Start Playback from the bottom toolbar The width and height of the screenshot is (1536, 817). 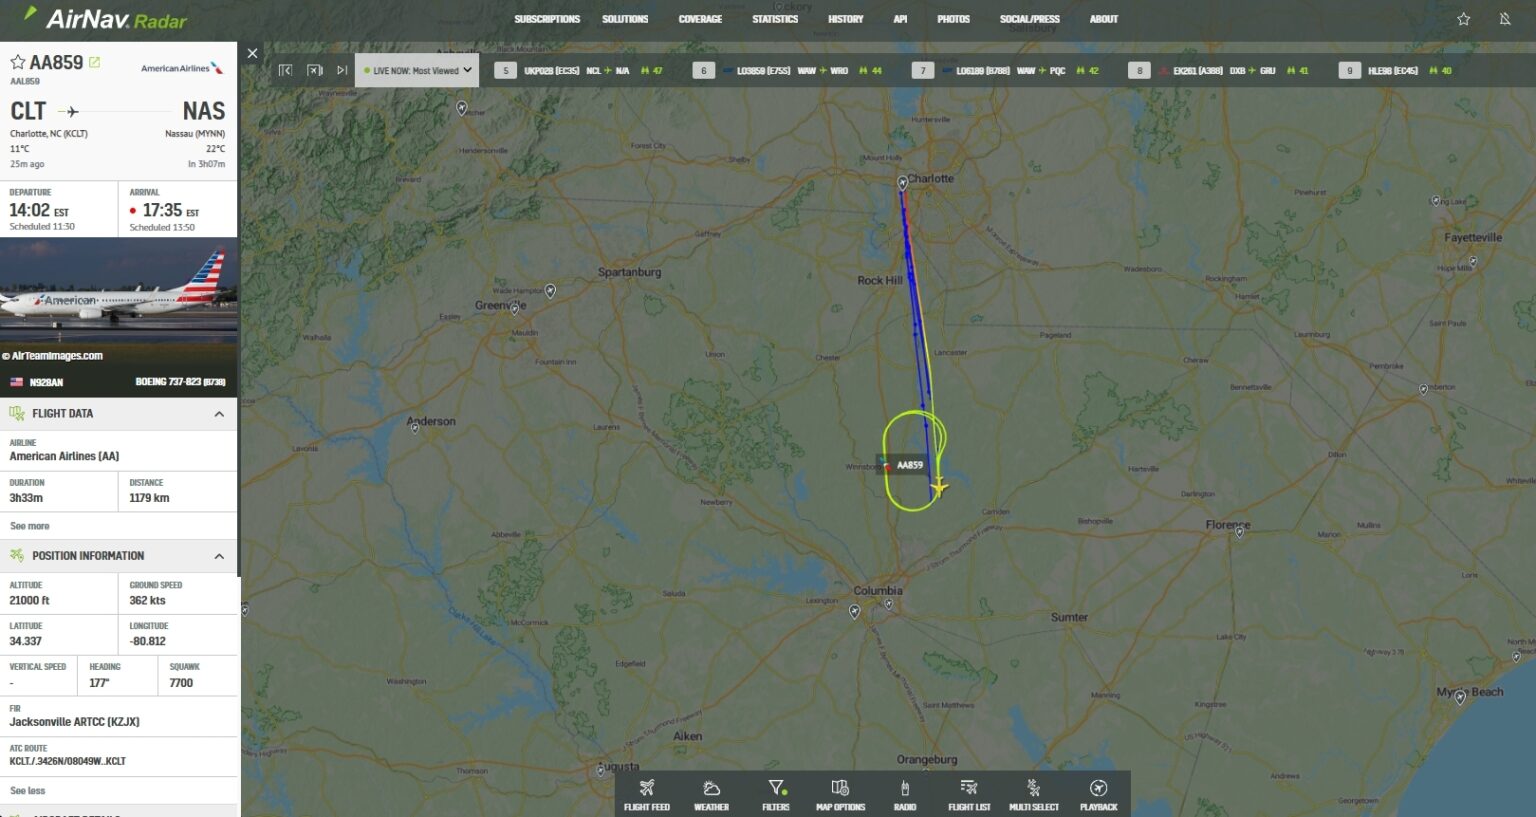coord(1098,794)
